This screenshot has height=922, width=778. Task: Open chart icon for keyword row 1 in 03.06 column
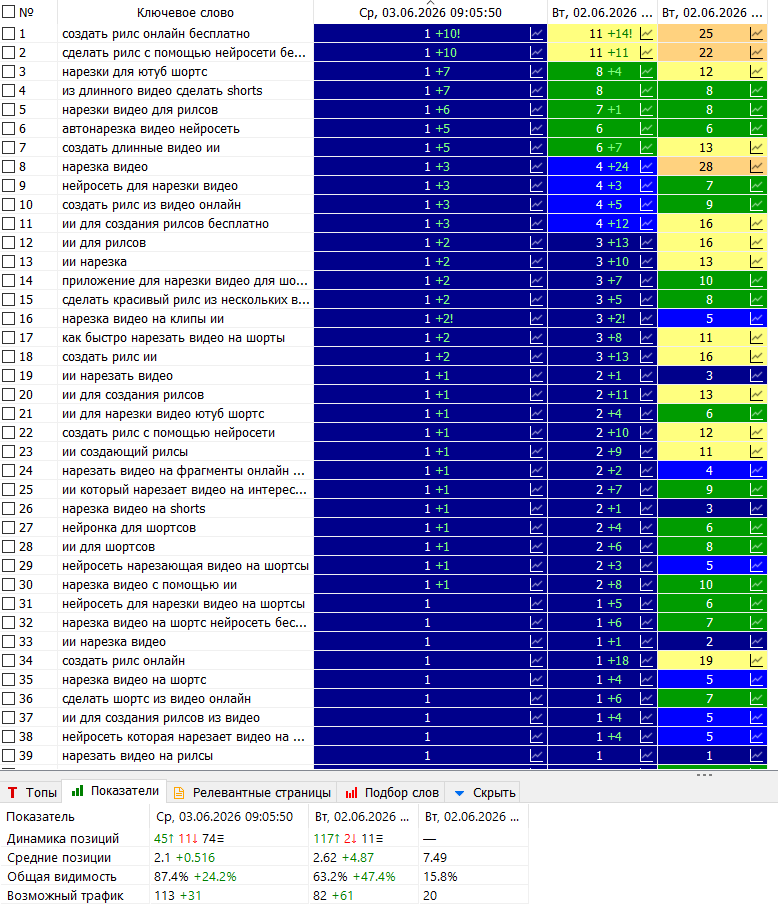coord(536,34)
